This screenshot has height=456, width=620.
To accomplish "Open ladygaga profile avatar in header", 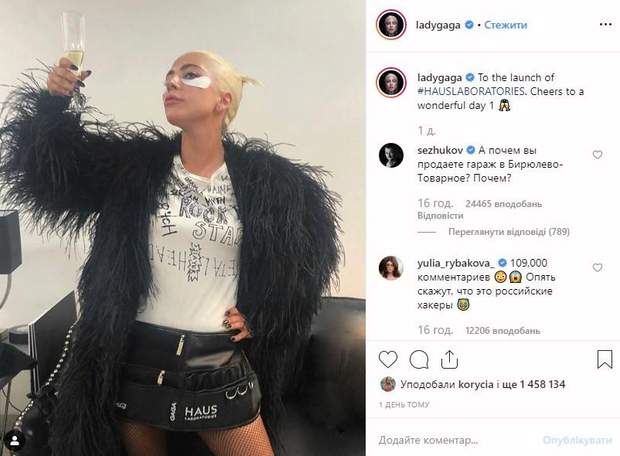I will pos(391,25).
